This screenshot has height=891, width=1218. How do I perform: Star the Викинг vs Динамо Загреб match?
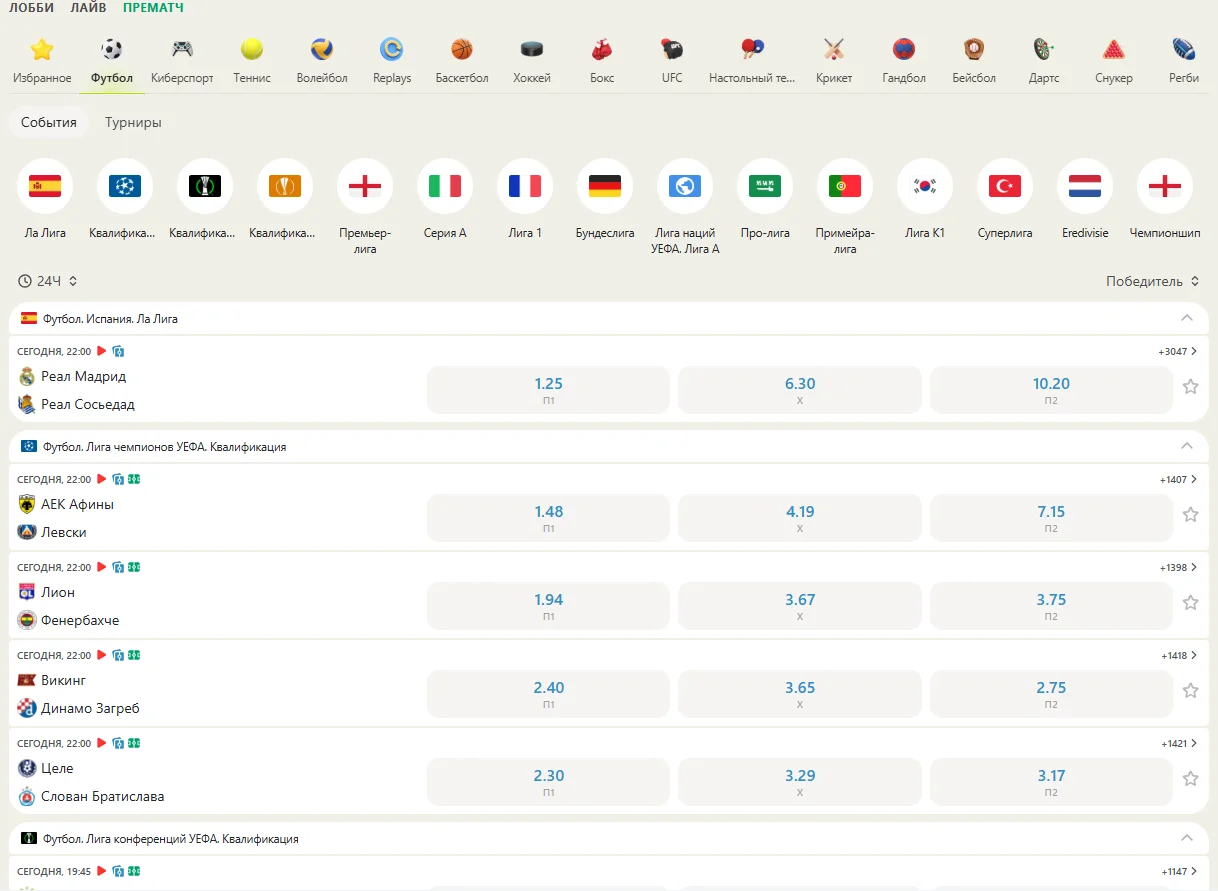click(1190, 691)
